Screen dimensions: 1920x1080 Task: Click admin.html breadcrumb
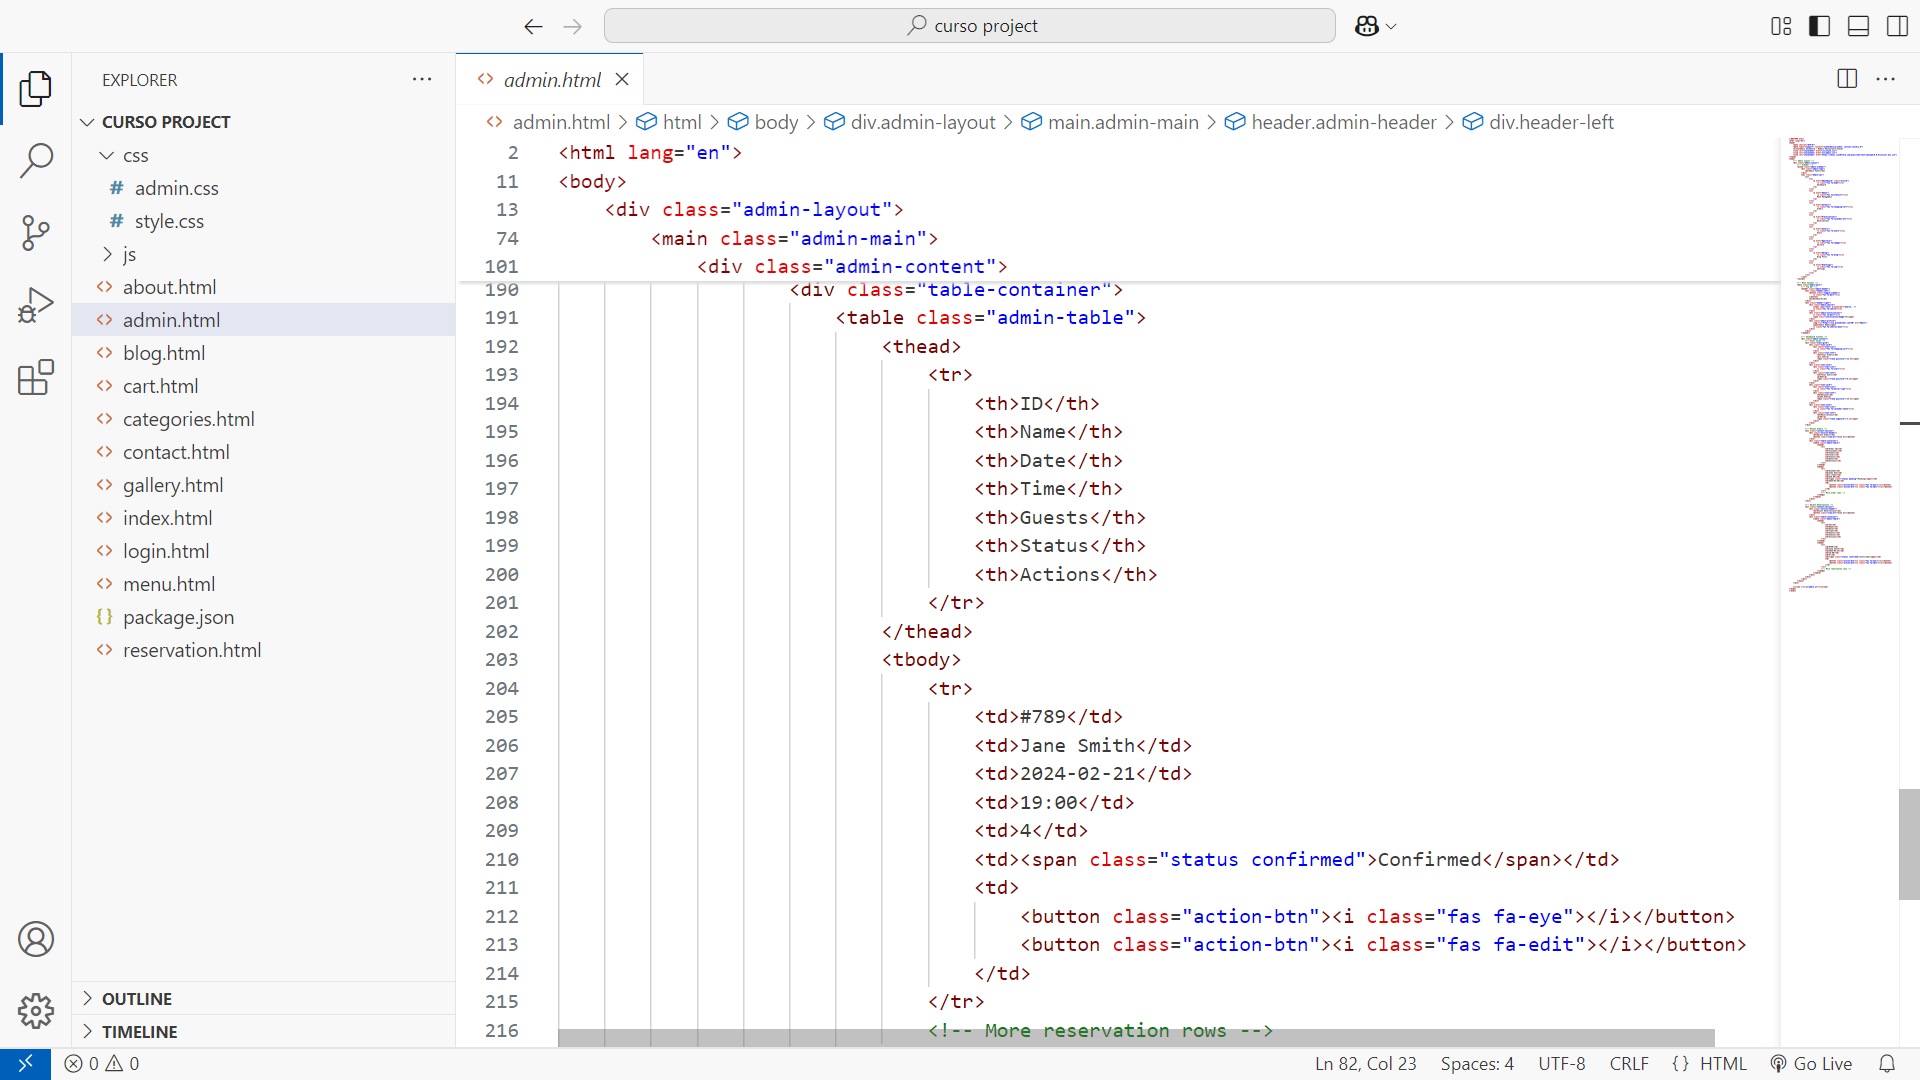click(548, 122)
